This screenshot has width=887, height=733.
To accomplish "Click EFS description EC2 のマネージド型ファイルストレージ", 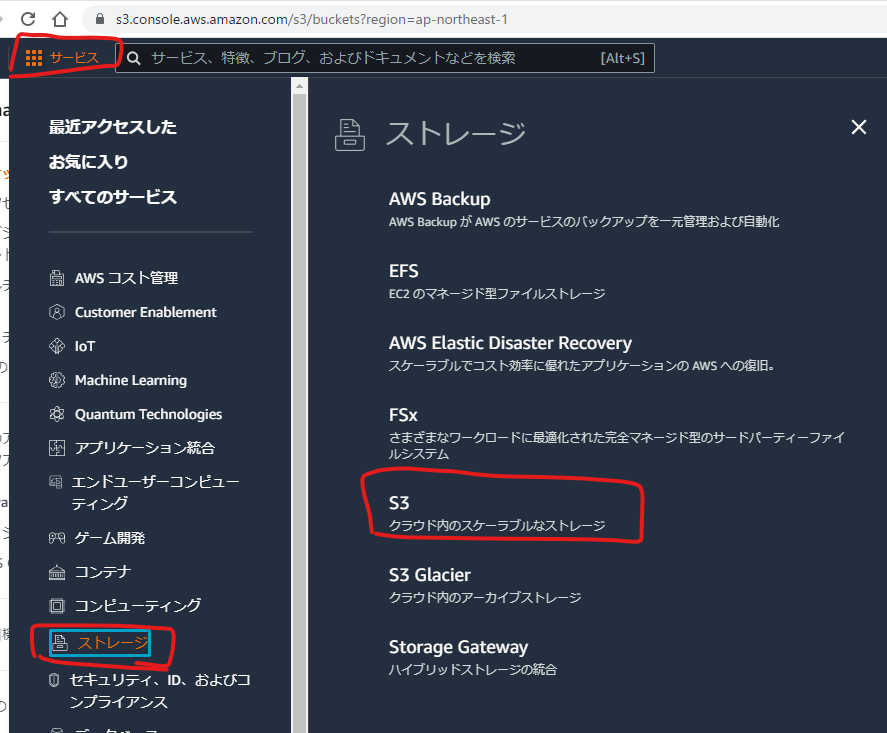I will point(497,294).
